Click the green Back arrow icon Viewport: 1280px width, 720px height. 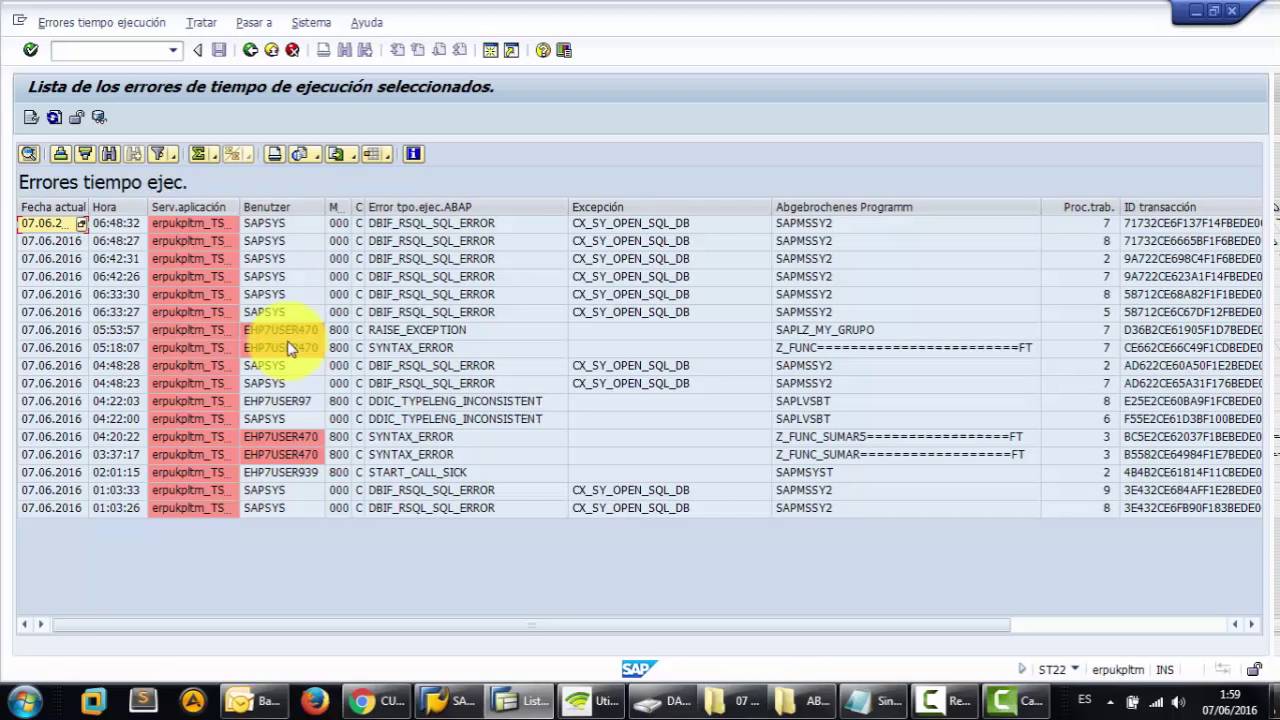[250, 50]
